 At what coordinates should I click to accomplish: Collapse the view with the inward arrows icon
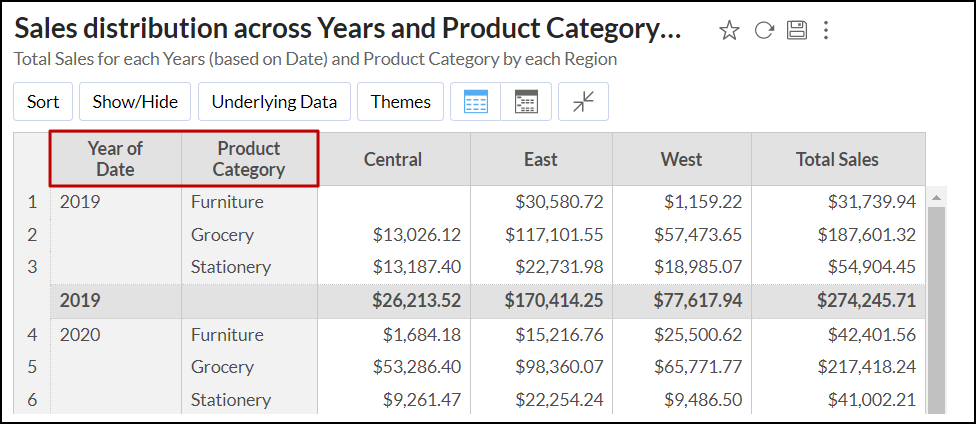(583, 102)
